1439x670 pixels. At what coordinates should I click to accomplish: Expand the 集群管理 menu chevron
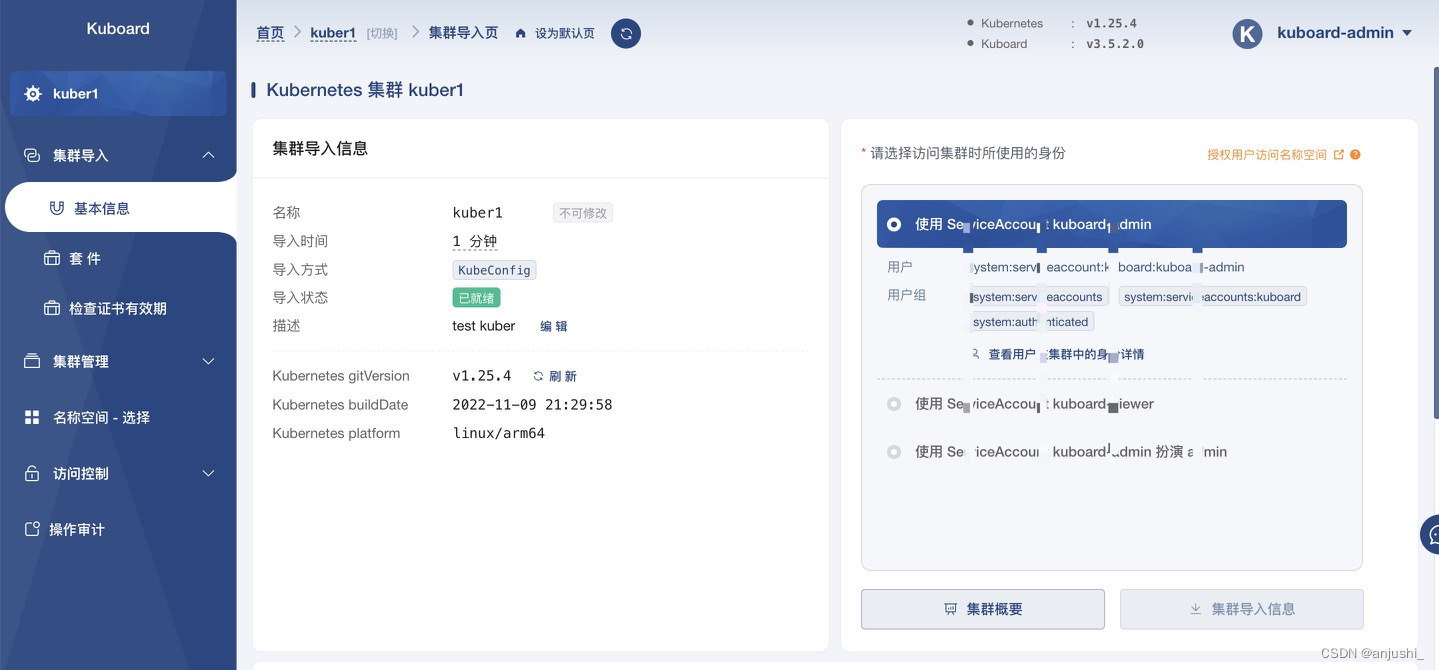click(x=208, y=361)
